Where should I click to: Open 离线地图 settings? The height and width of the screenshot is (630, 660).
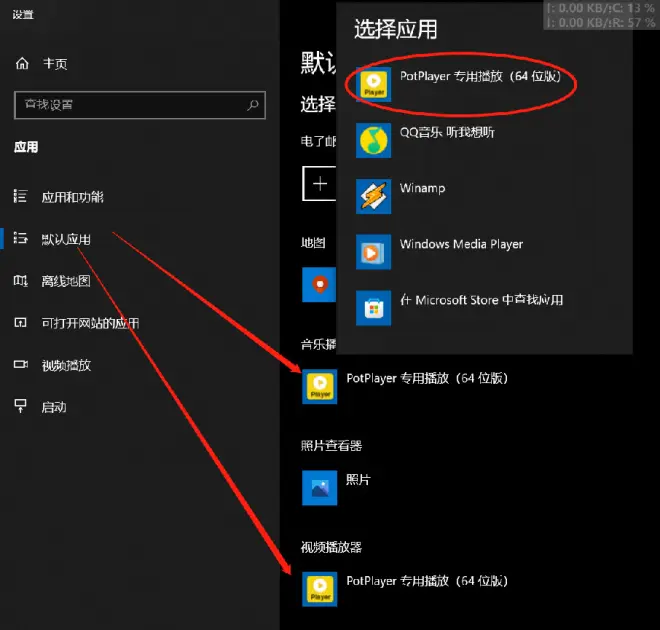pyautogui.click(x=66, y=281)
